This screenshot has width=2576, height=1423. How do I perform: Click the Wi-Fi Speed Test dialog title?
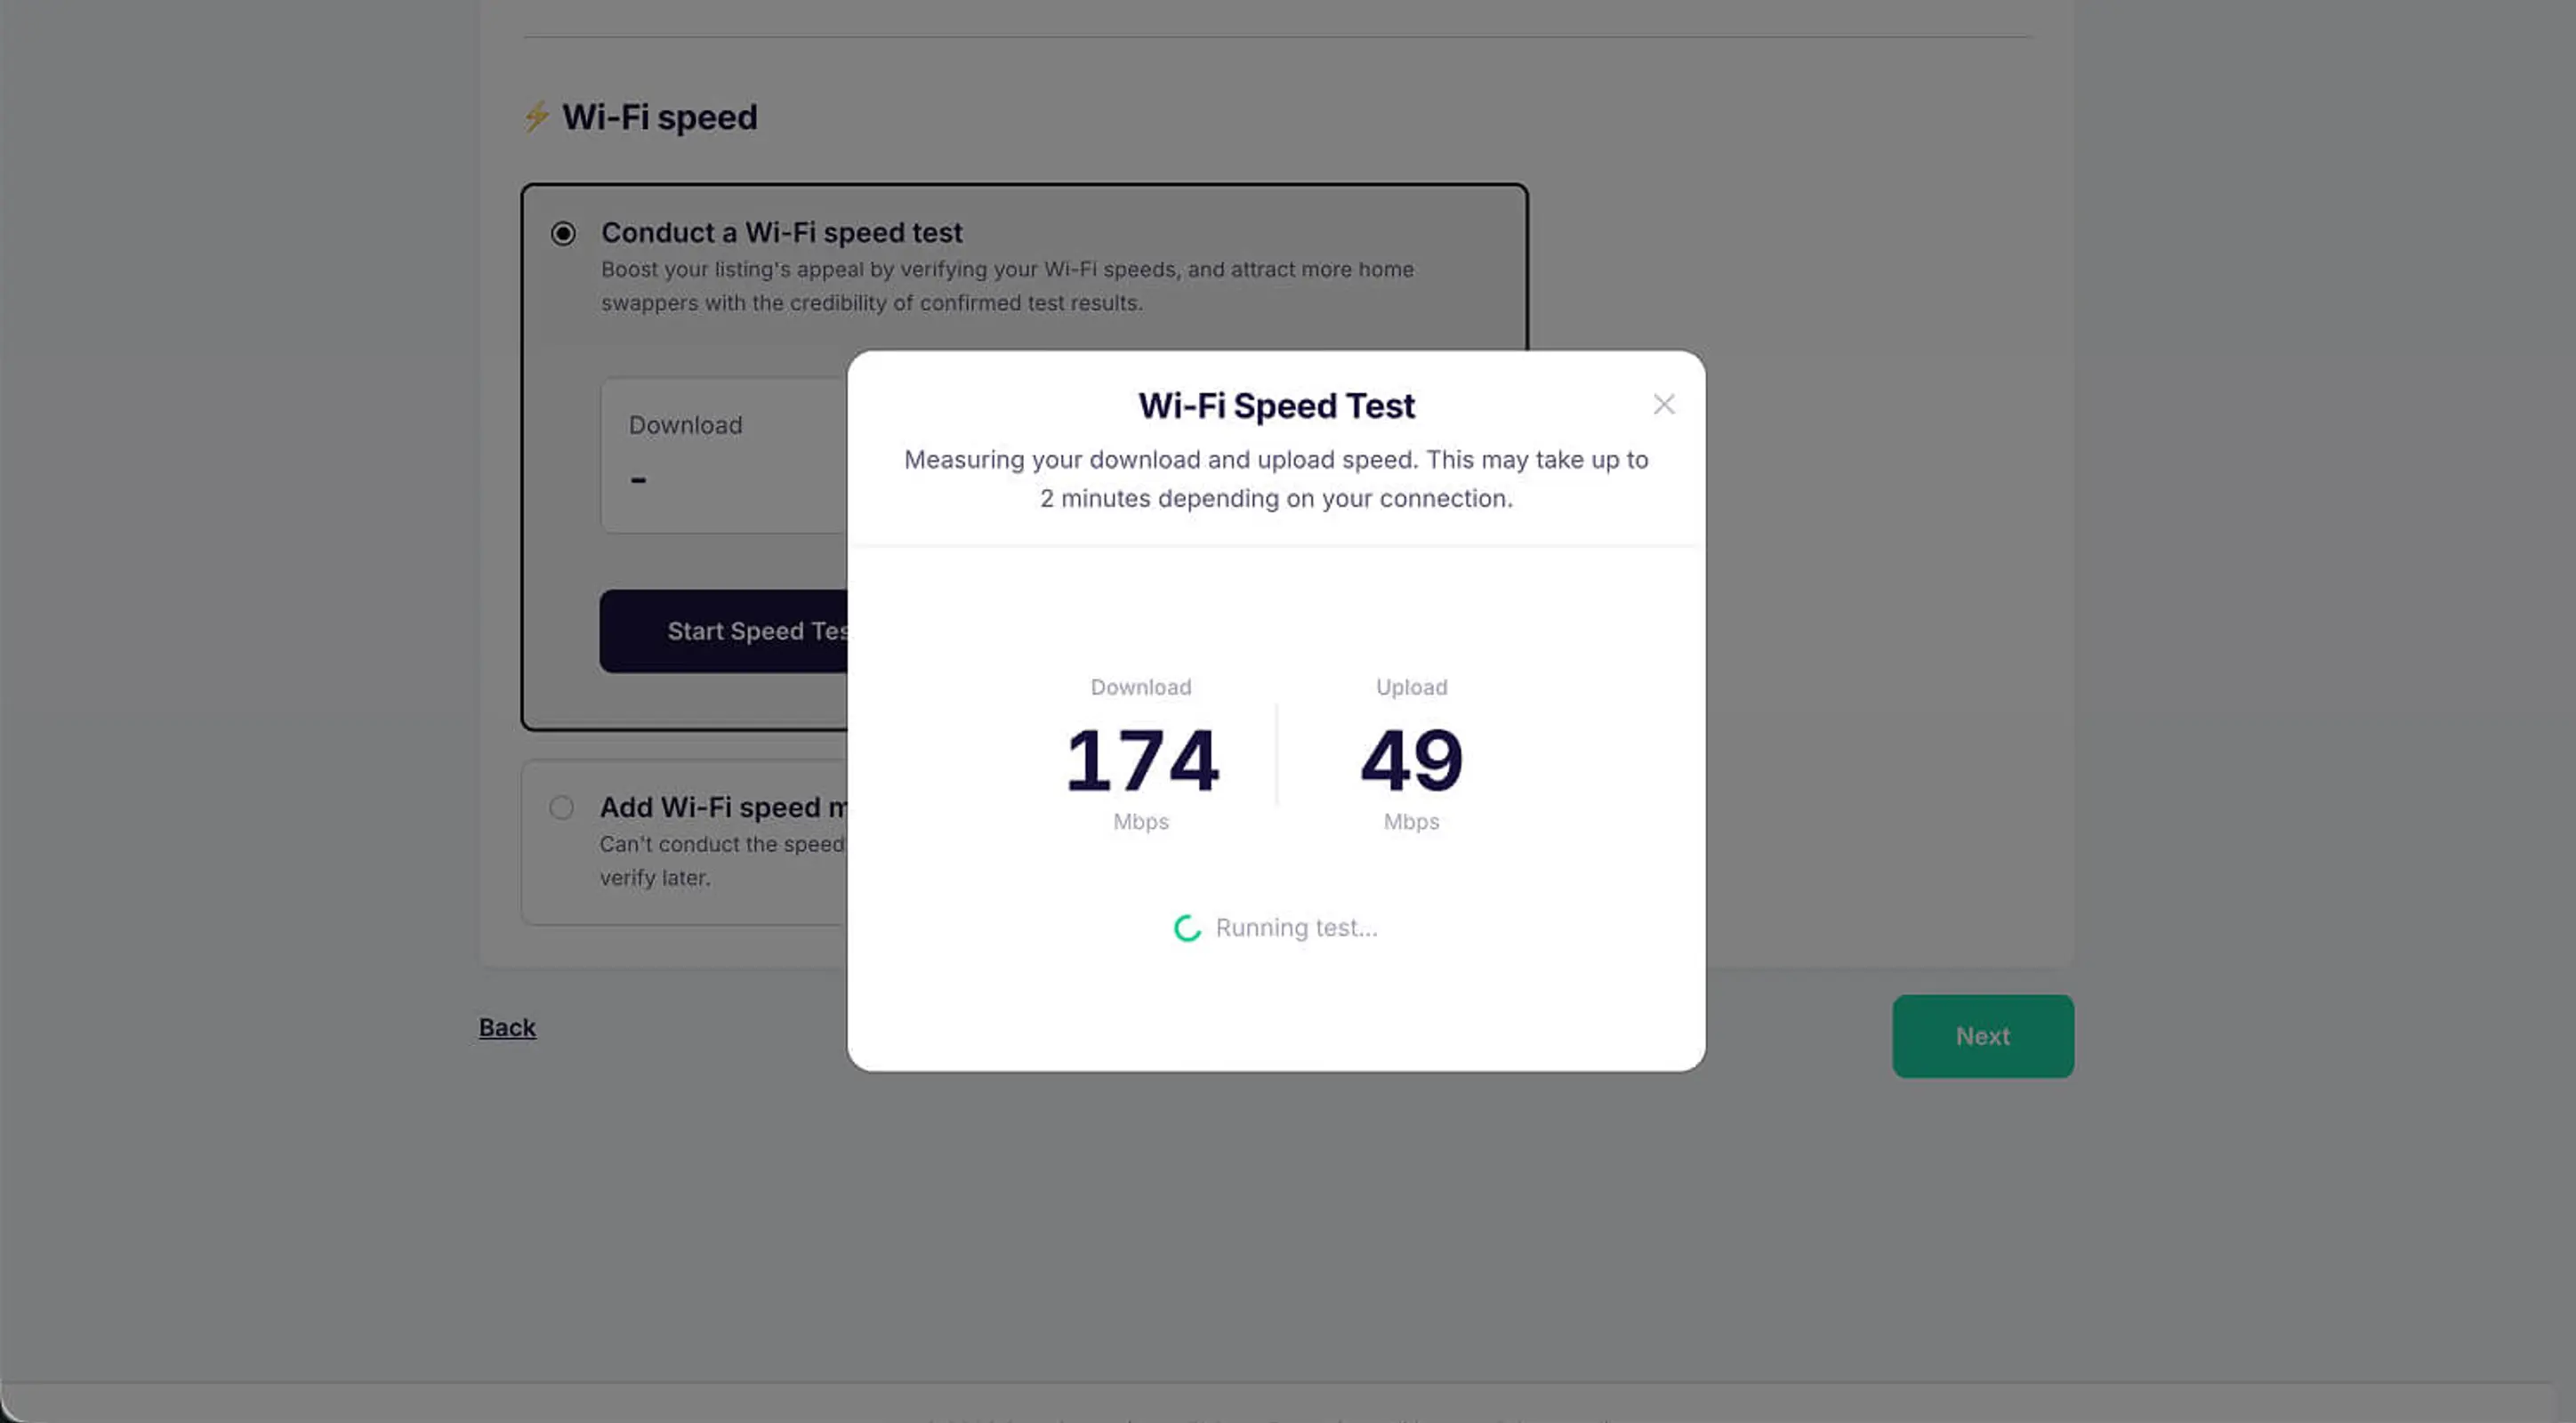pyautogui.click(x=1275, y=405)
